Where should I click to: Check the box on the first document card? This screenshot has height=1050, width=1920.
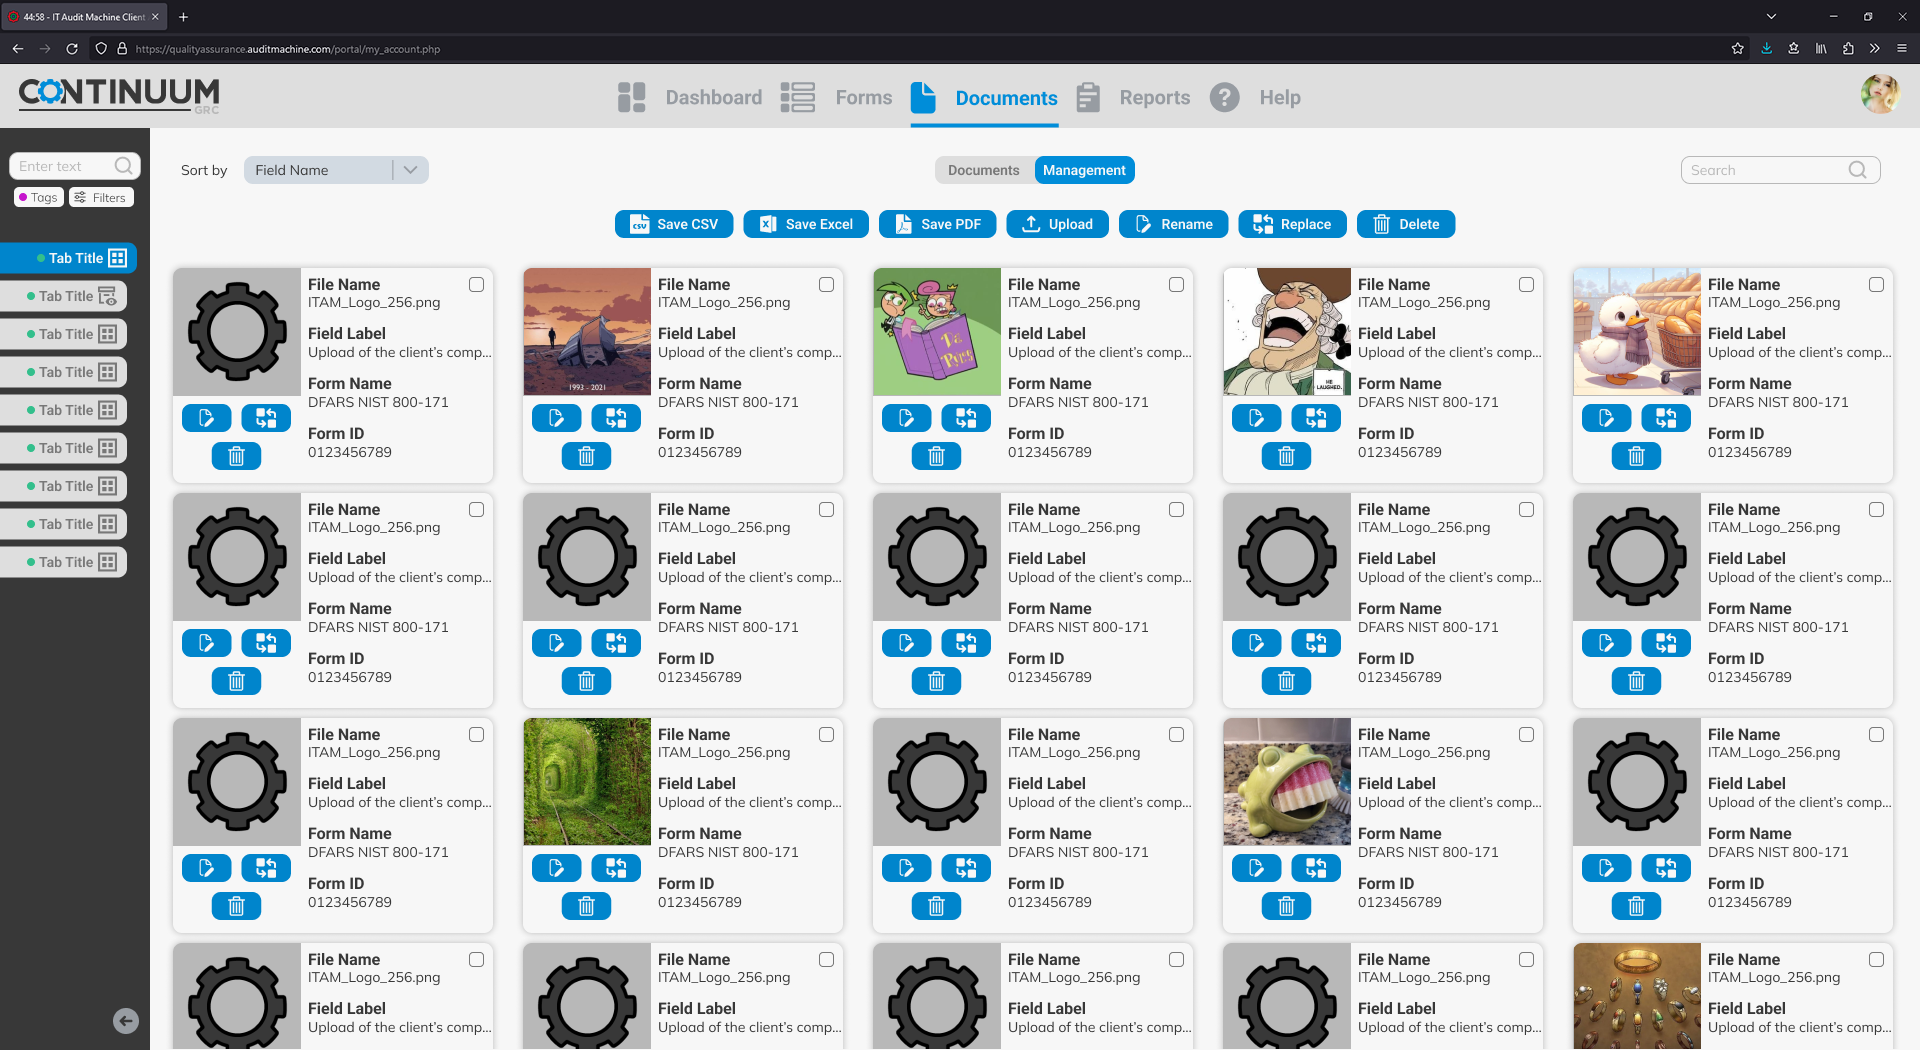(x=477, y=285)
